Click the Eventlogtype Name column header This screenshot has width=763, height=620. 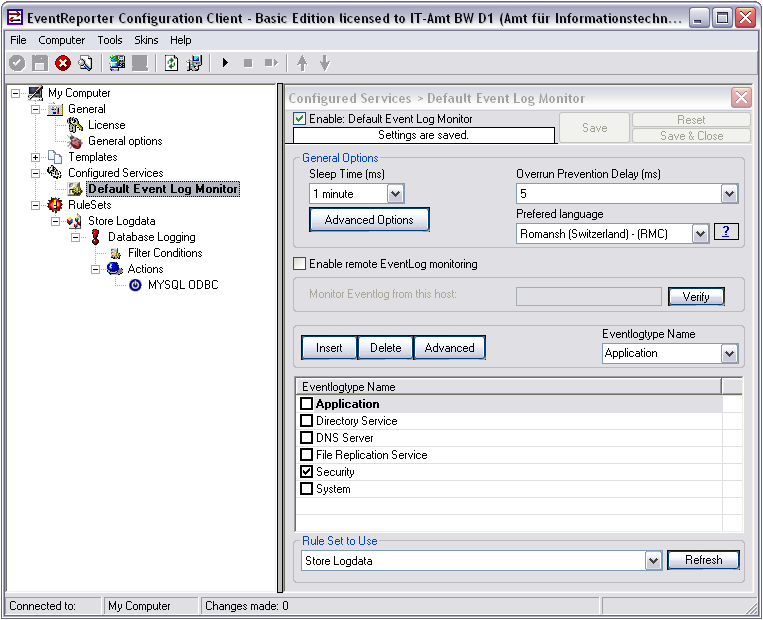coord(509,386)
